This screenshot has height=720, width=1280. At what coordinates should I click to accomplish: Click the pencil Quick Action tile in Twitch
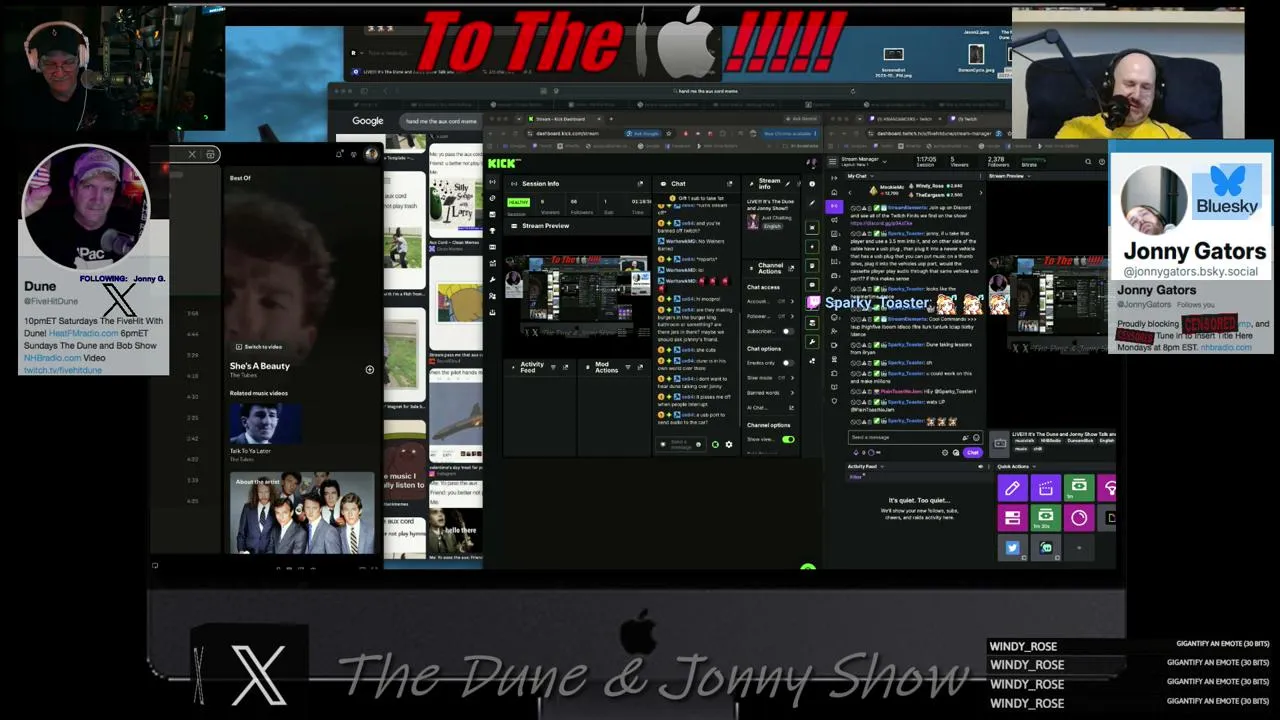1012,488
